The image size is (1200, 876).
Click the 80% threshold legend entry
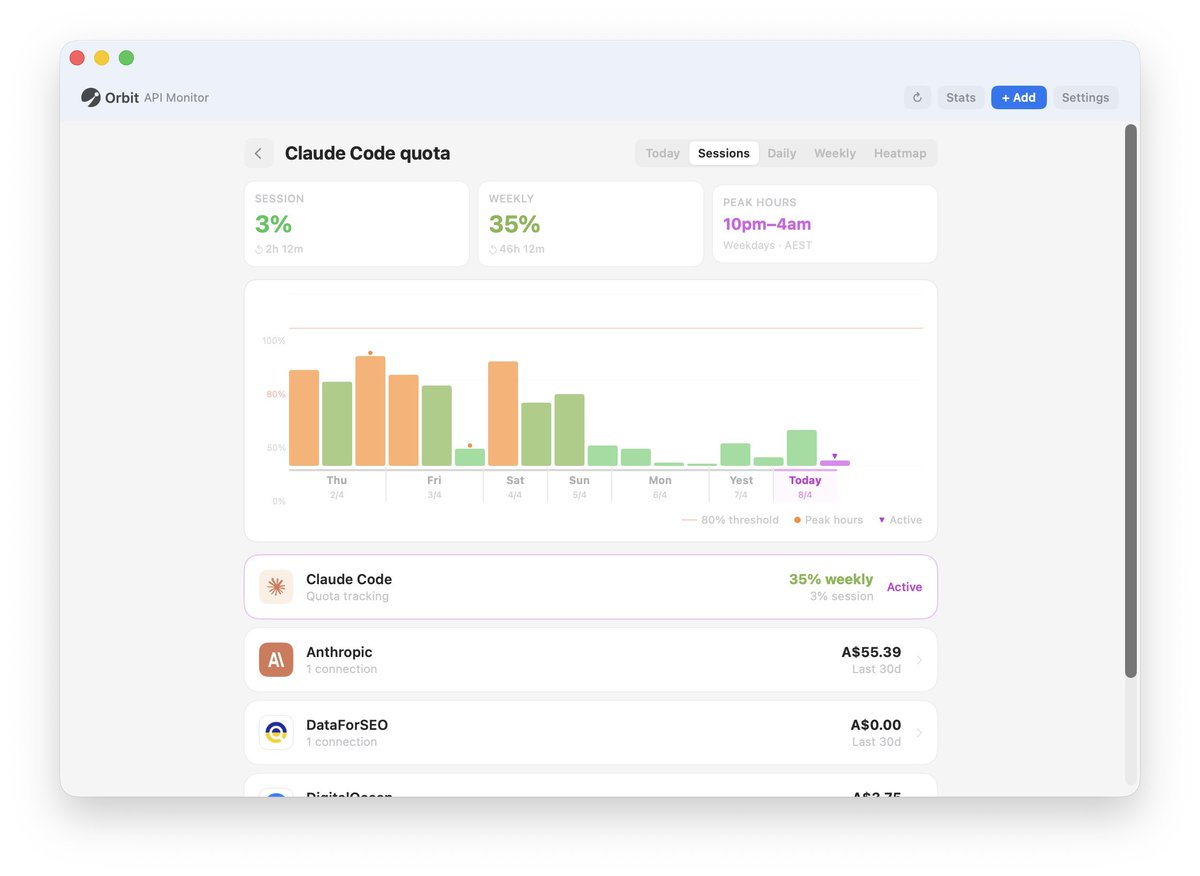(730, 520)
